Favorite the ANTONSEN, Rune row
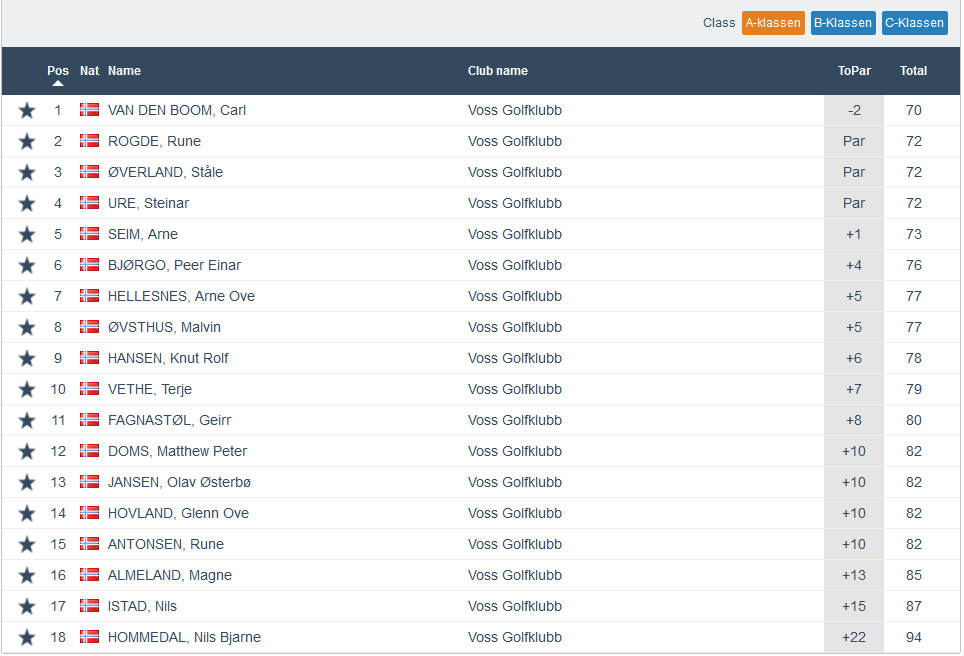Image resolution: width=964 pixels, height=656 pixels. [x=27, y=545]
